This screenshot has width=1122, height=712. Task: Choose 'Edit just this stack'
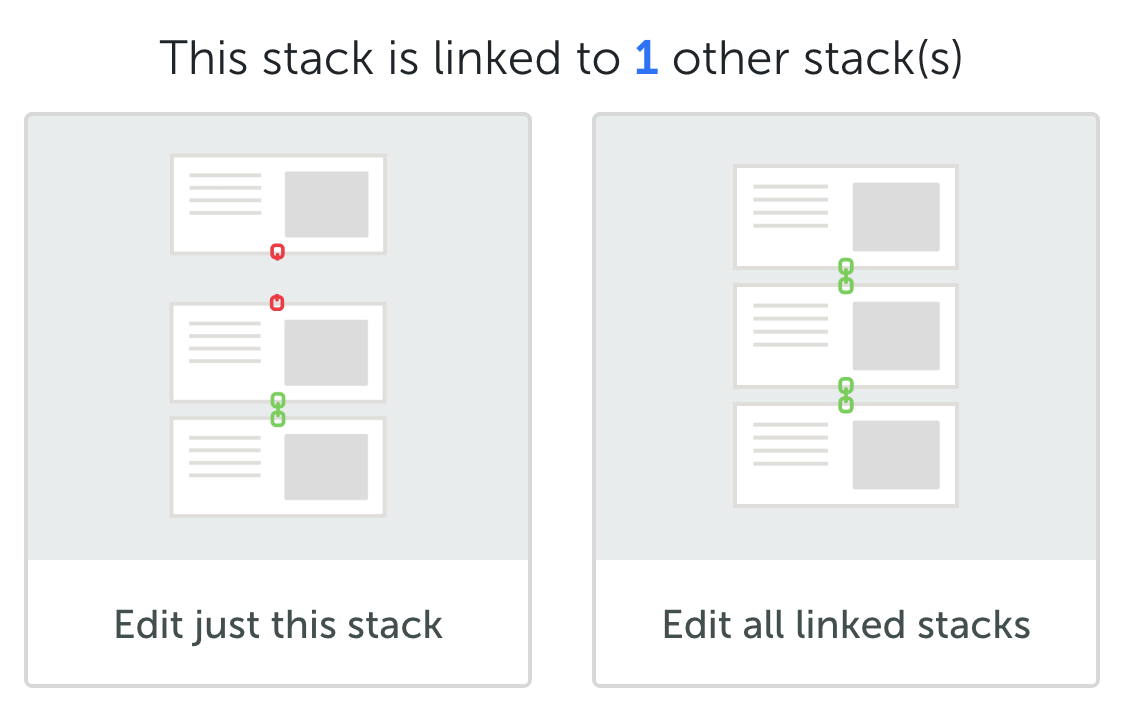(x=278, y=625)
